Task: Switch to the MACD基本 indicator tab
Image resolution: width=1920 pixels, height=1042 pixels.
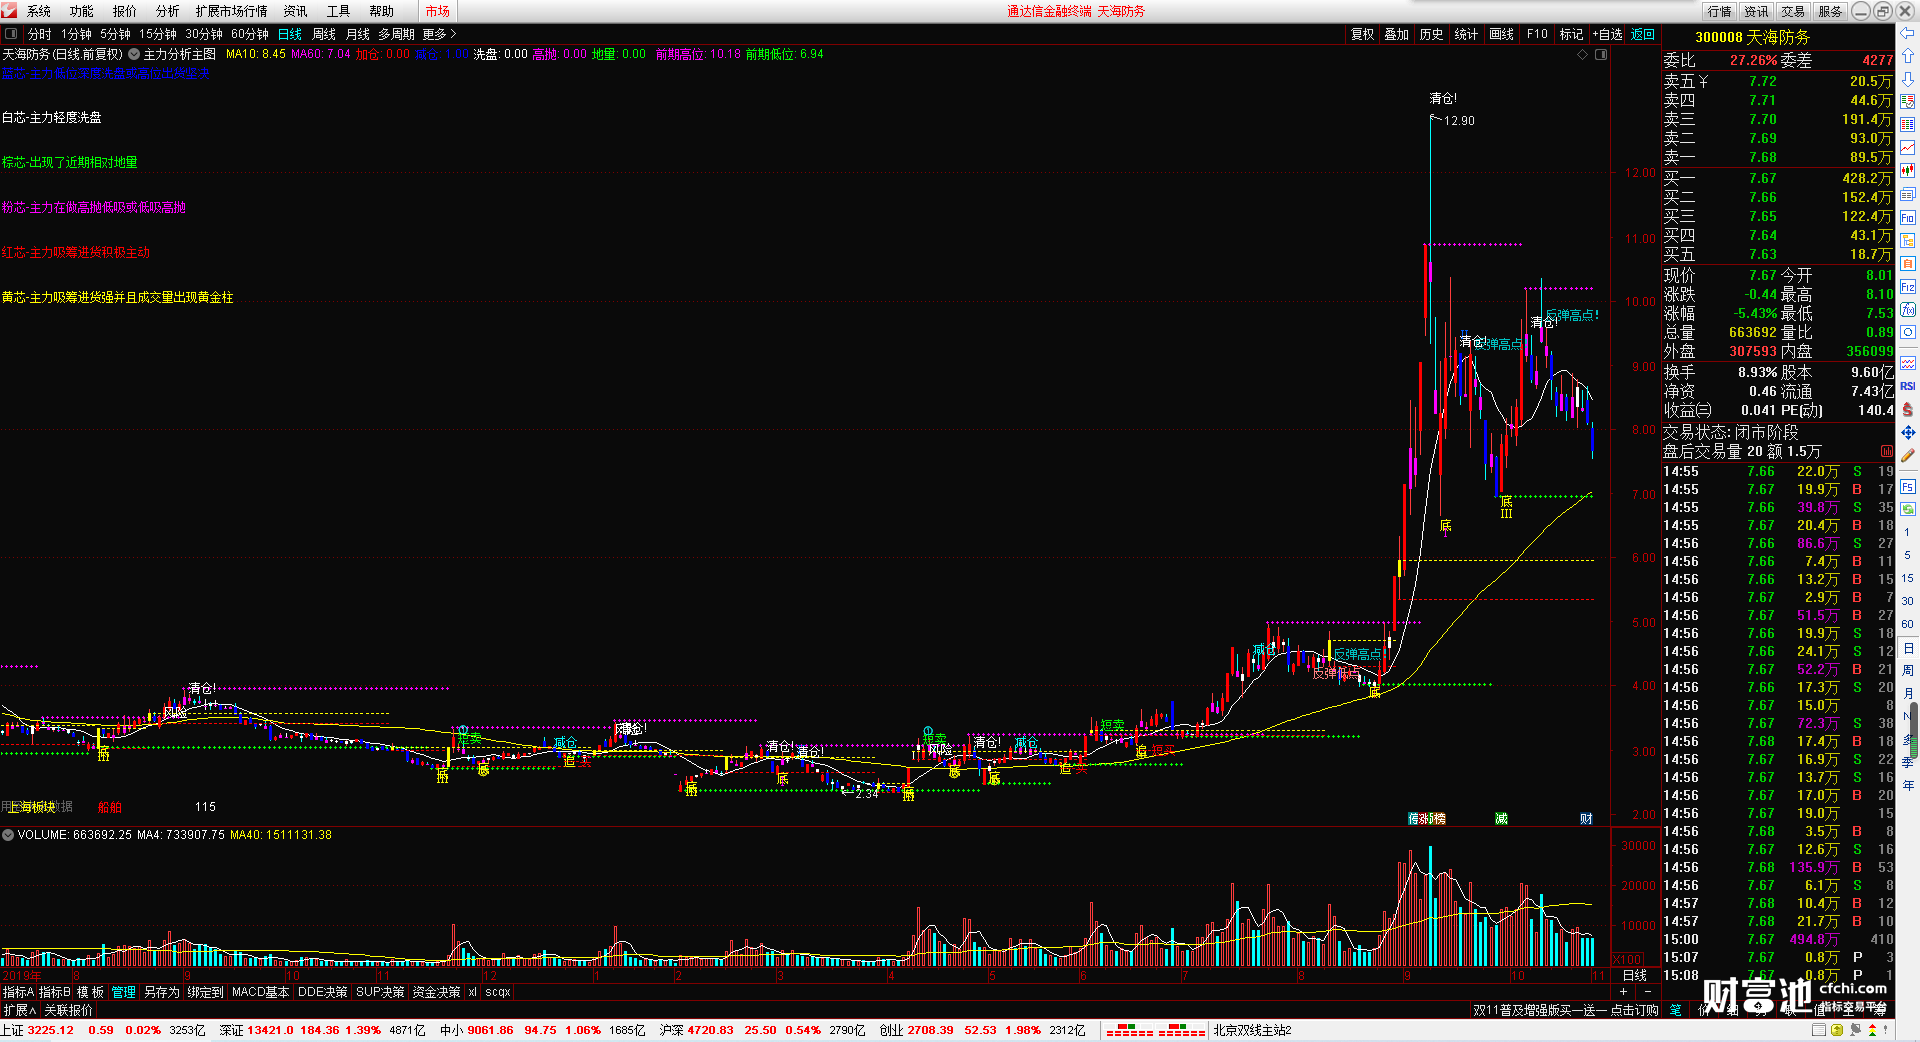Action: (x=260, y=992)
